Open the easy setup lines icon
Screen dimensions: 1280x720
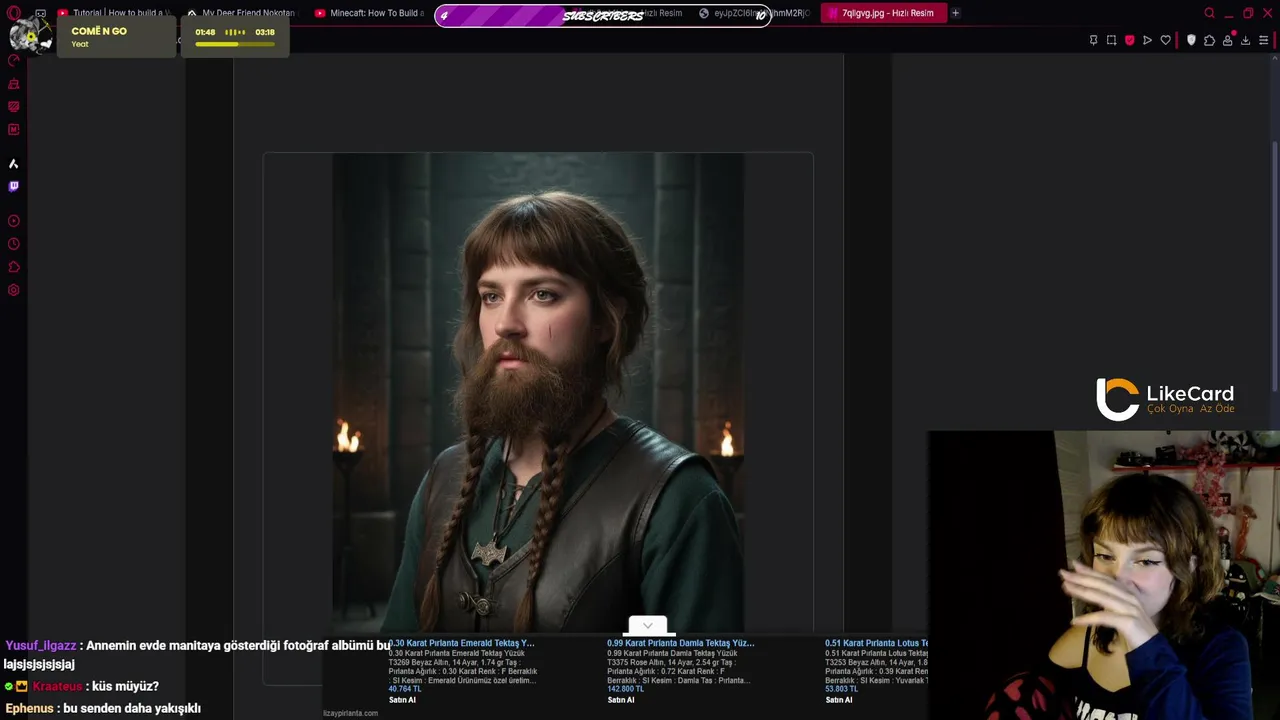pos(1264,40)
